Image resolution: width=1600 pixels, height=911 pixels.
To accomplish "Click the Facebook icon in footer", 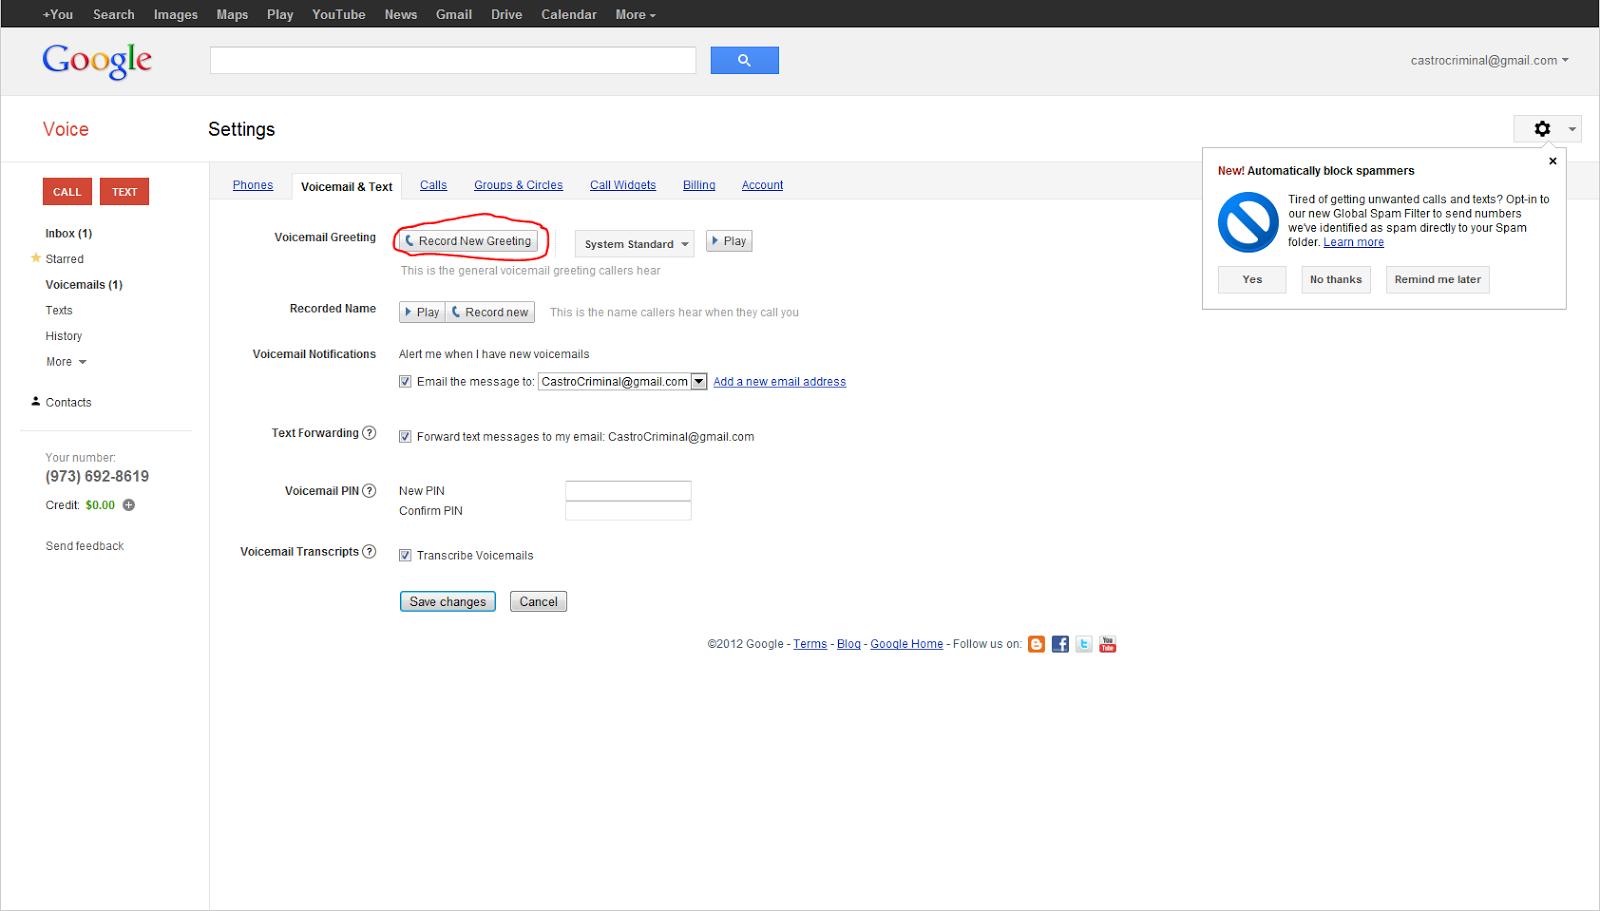I will pos(1060,644).
